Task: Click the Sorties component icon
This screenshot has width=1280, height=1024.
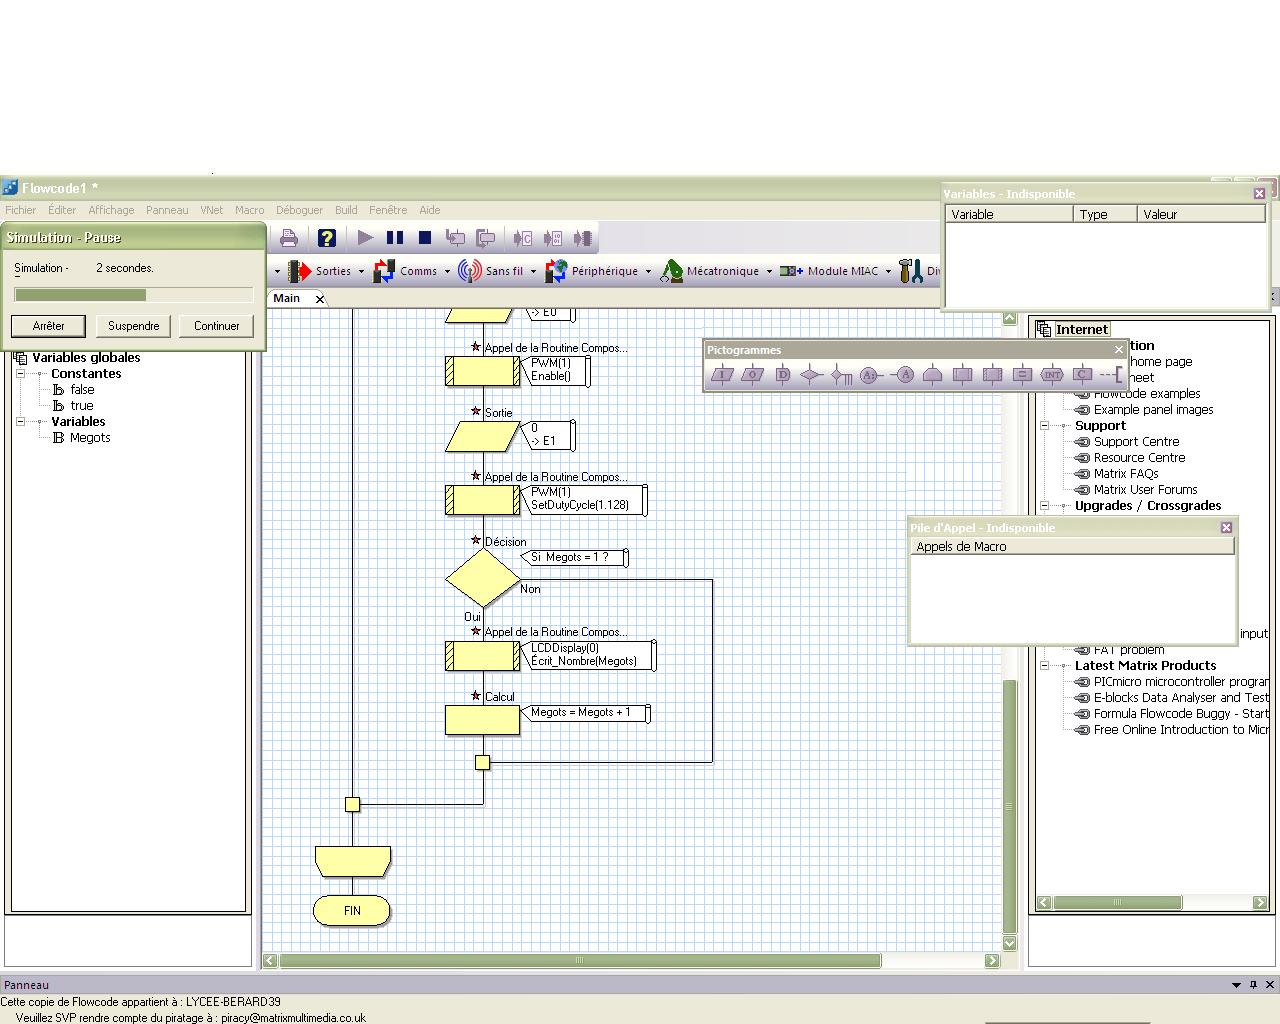Action: [300, 271]
